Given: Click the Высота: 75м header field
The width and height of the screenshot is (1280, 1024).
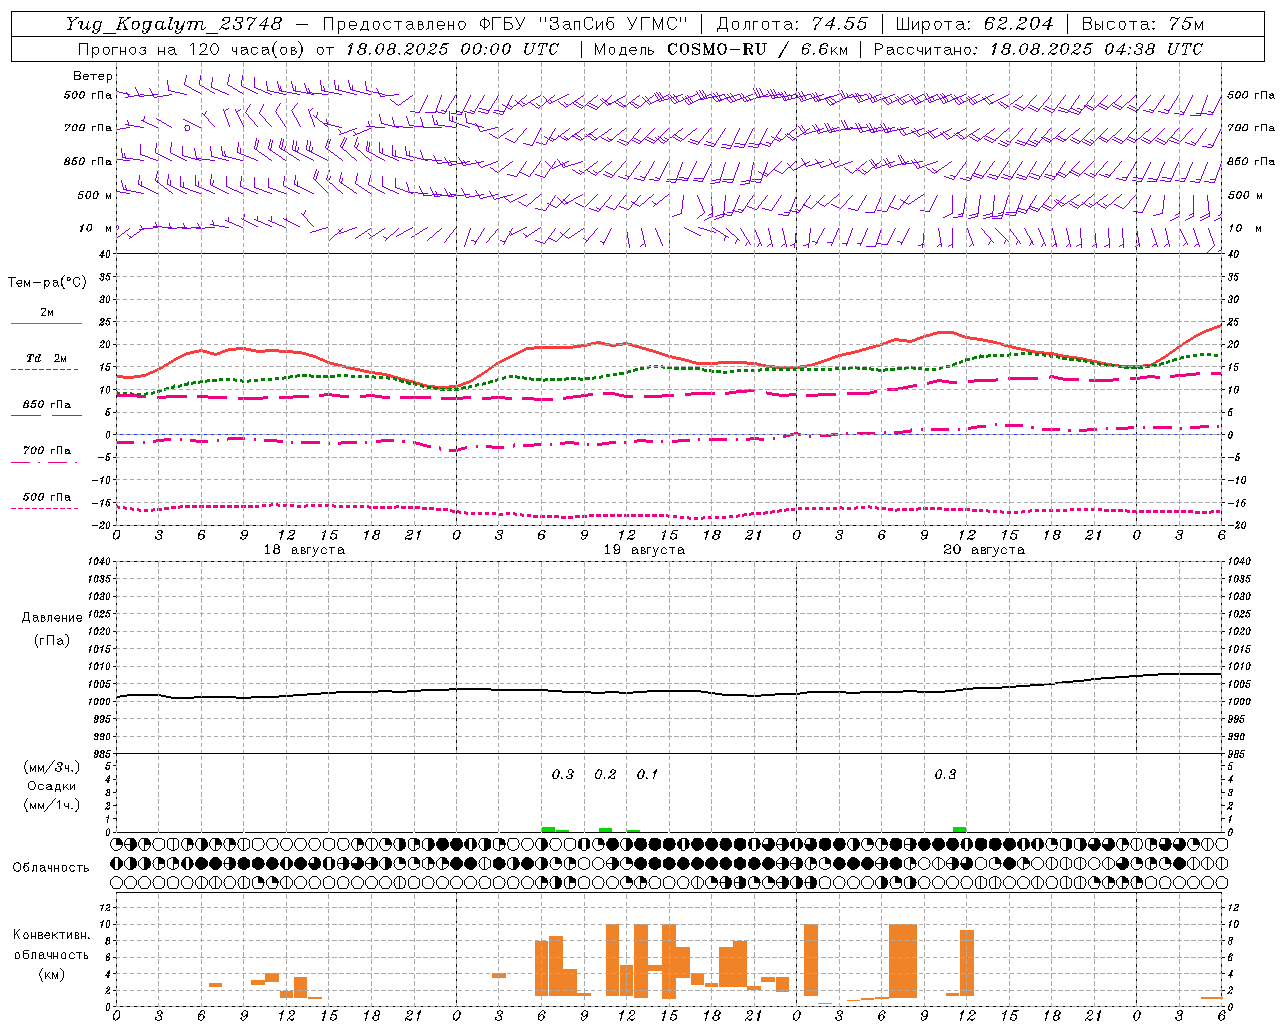Looking at the screenshot, I should coord(1142,24).
